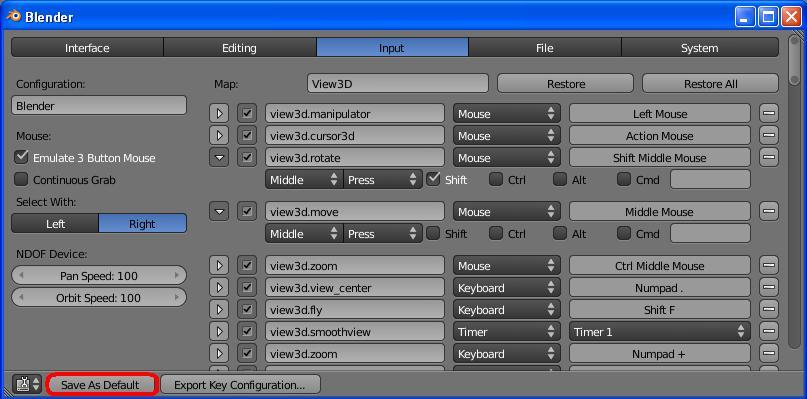Click the Action Mouse binding button

pos(659,135)
